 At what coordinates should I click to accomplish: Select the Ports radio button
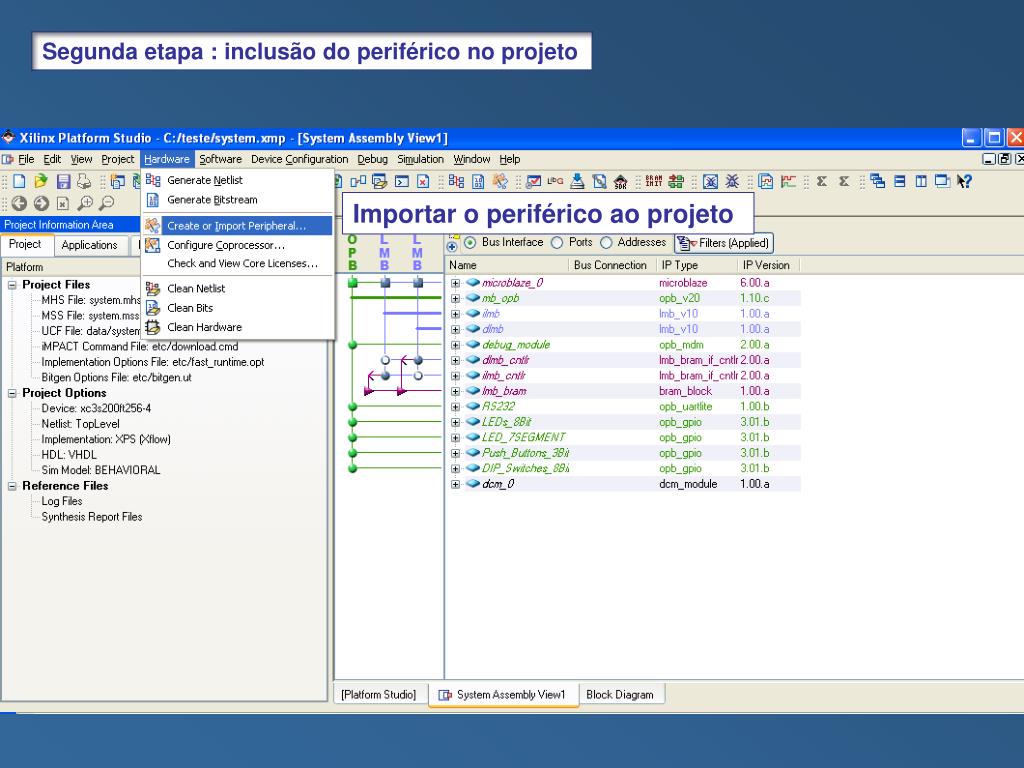[557, 243]
